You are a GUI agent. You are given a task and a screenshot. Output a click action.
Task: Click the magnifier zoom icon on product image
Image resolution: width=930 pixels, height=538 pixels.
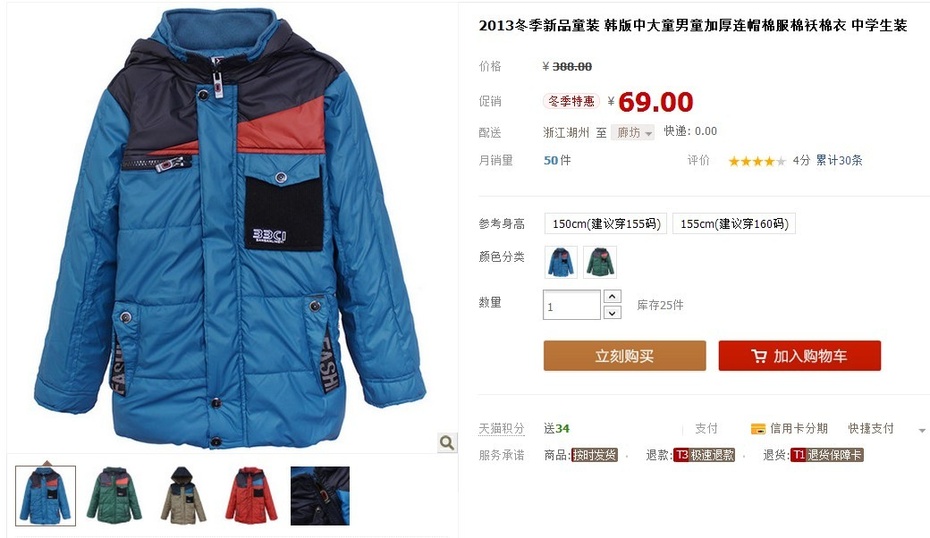point(447,443)
